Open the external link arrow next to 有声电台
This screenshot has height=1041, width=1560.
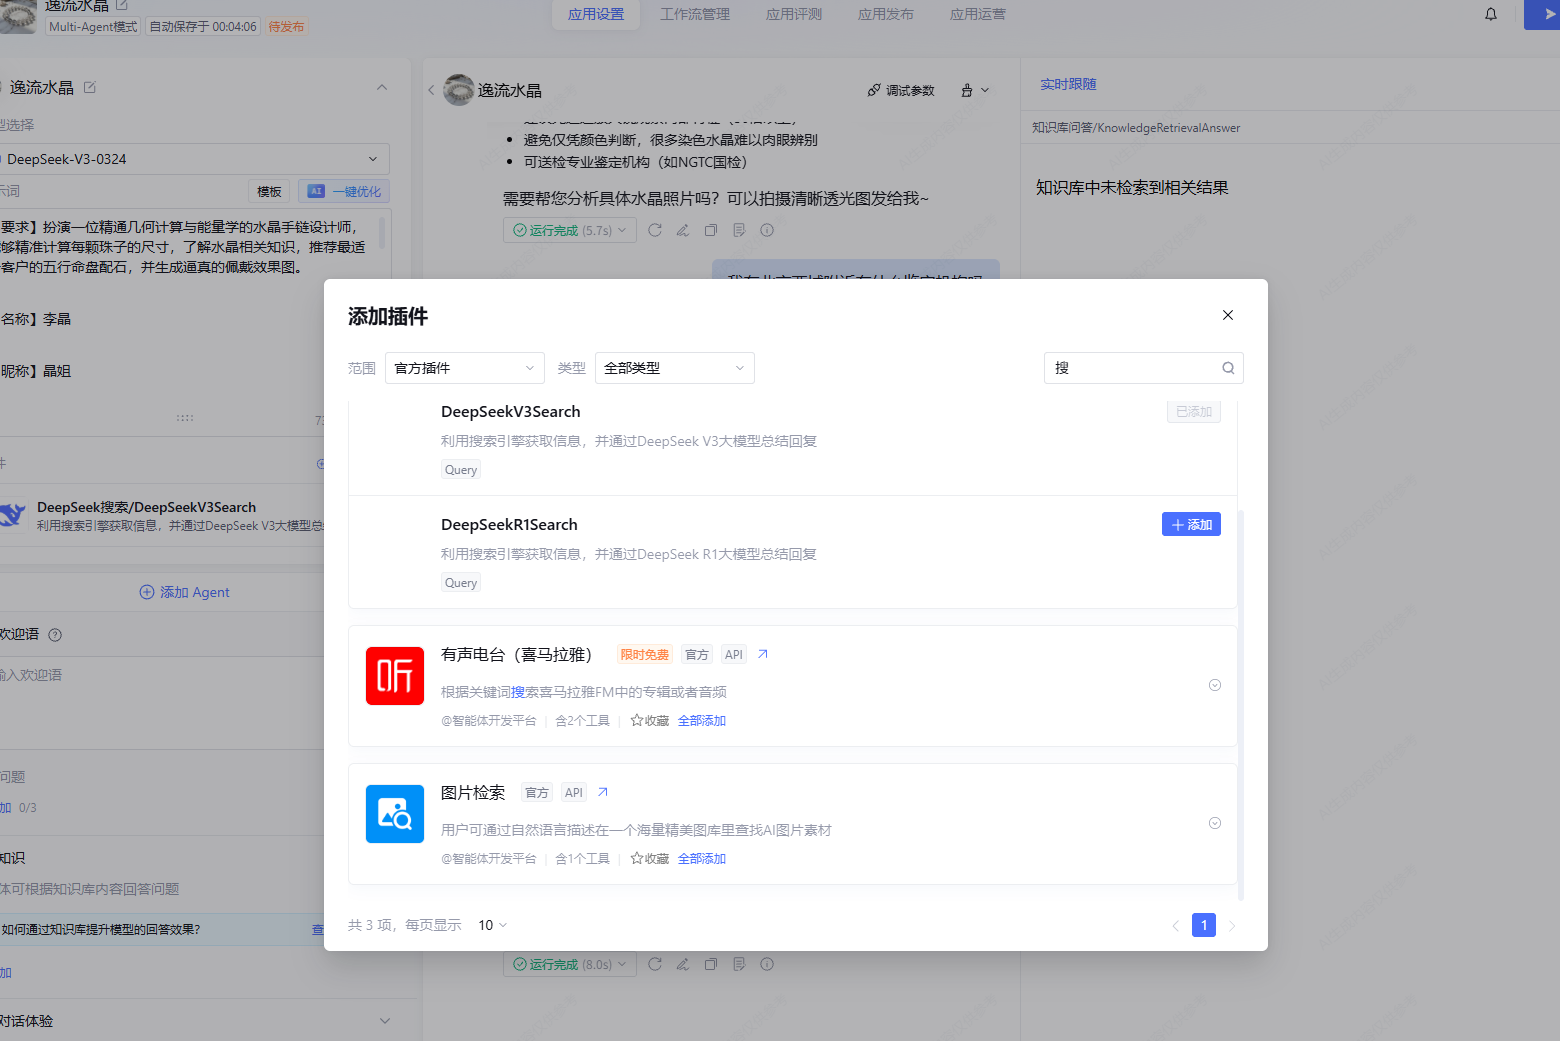click(x=763, y=654)
